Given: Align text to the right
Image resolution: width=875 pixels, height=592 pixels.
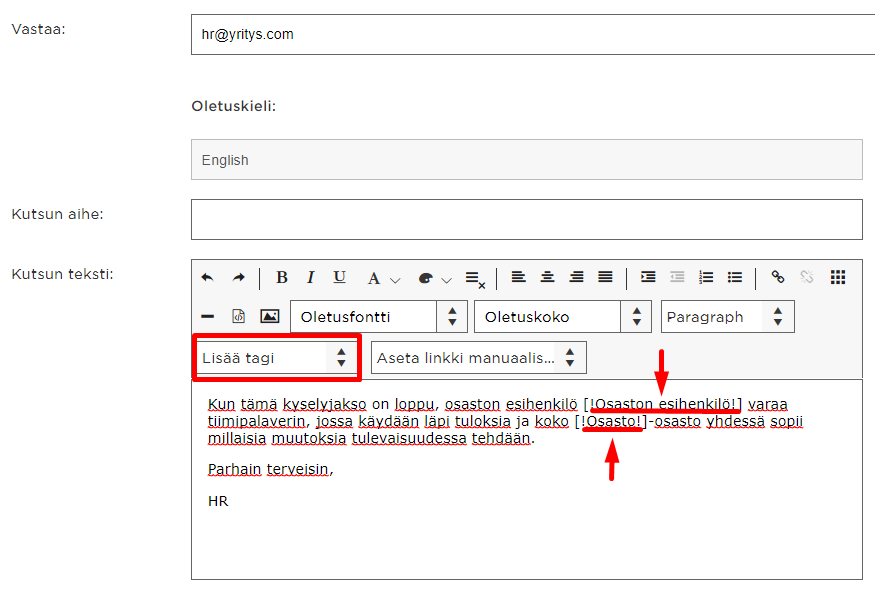Looking at the screenshot, I should tap(576, 277).
